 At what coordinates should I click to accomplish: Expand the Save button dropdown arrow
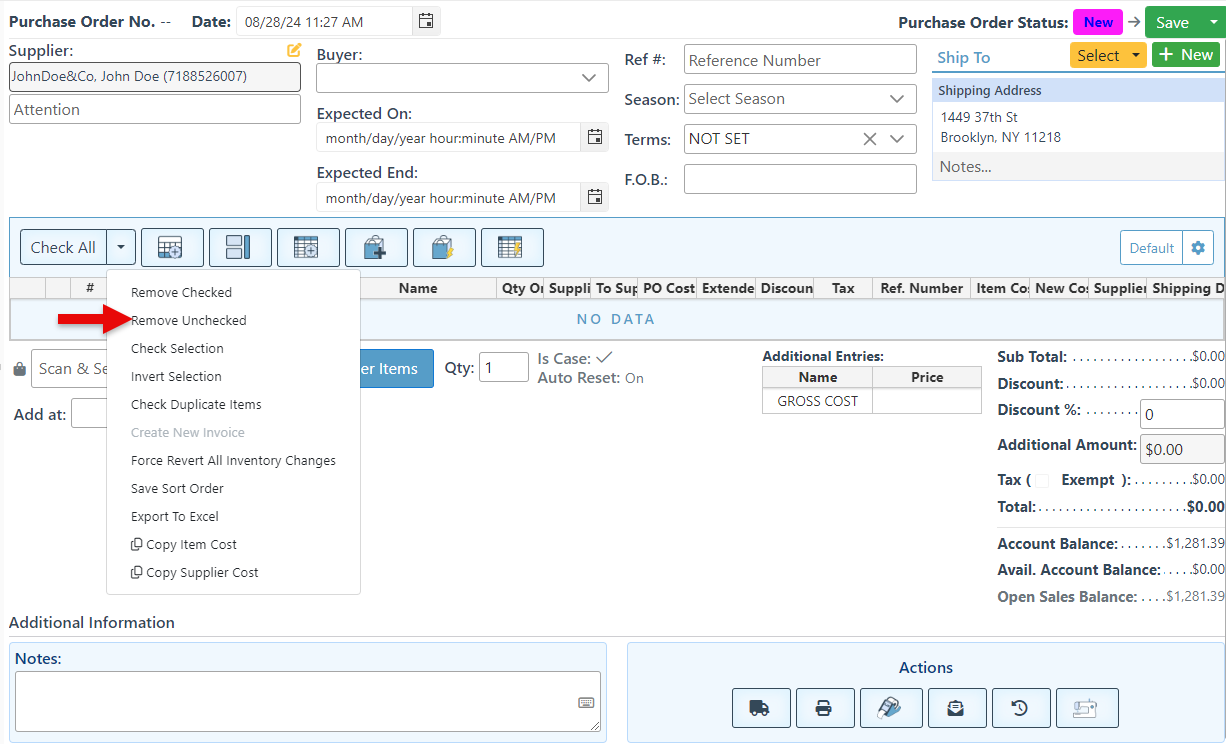point(1212,23)
